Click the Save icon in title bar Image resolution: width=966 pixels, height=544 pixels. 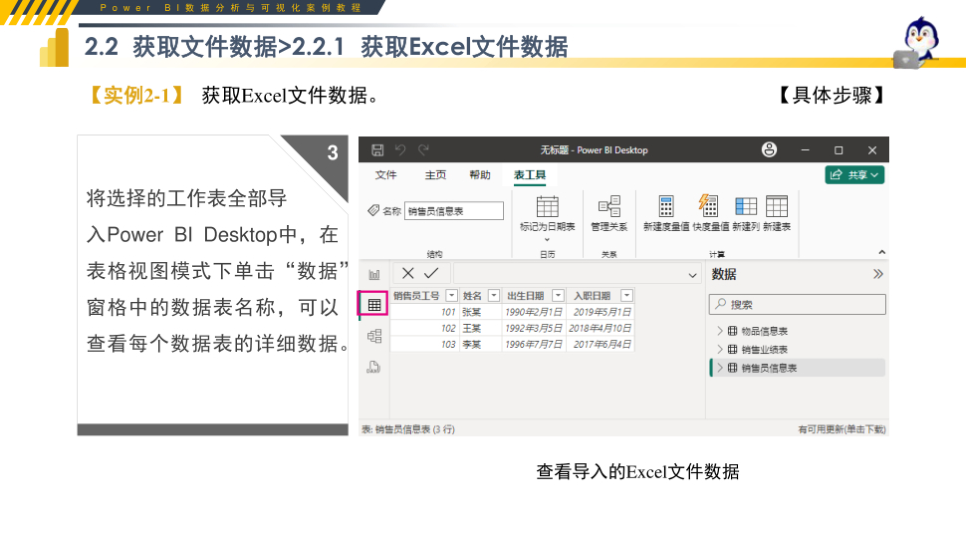378,150
